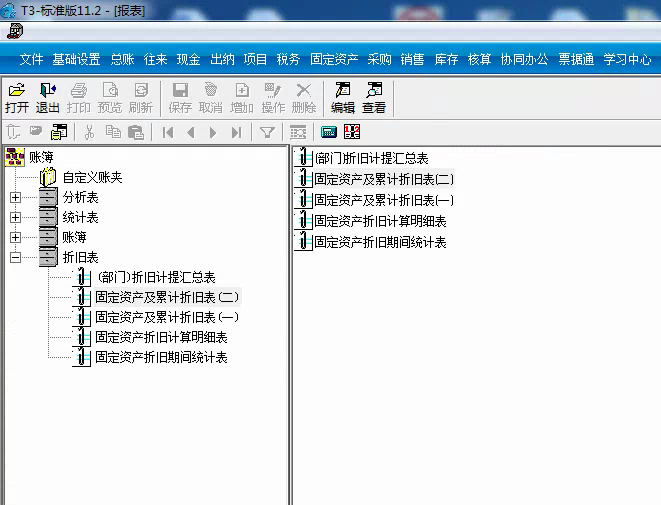Screen dimensions: 661x505
Task: Select (部门)折旧计提汇总表 in right list
Action: (x=371, y=158)
